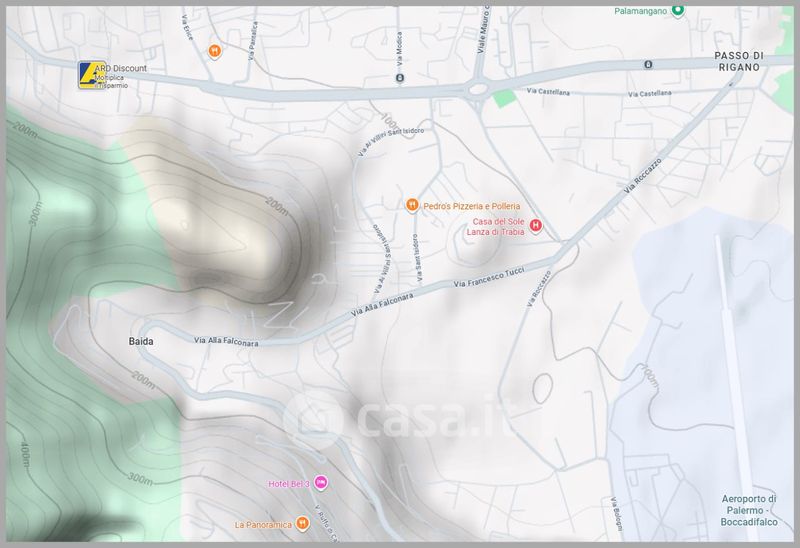This screenshot has height=548, width=800.
Task: Open Pedro's Pizzeria e Polleria restaurant marker
Action: coord(411,205)
